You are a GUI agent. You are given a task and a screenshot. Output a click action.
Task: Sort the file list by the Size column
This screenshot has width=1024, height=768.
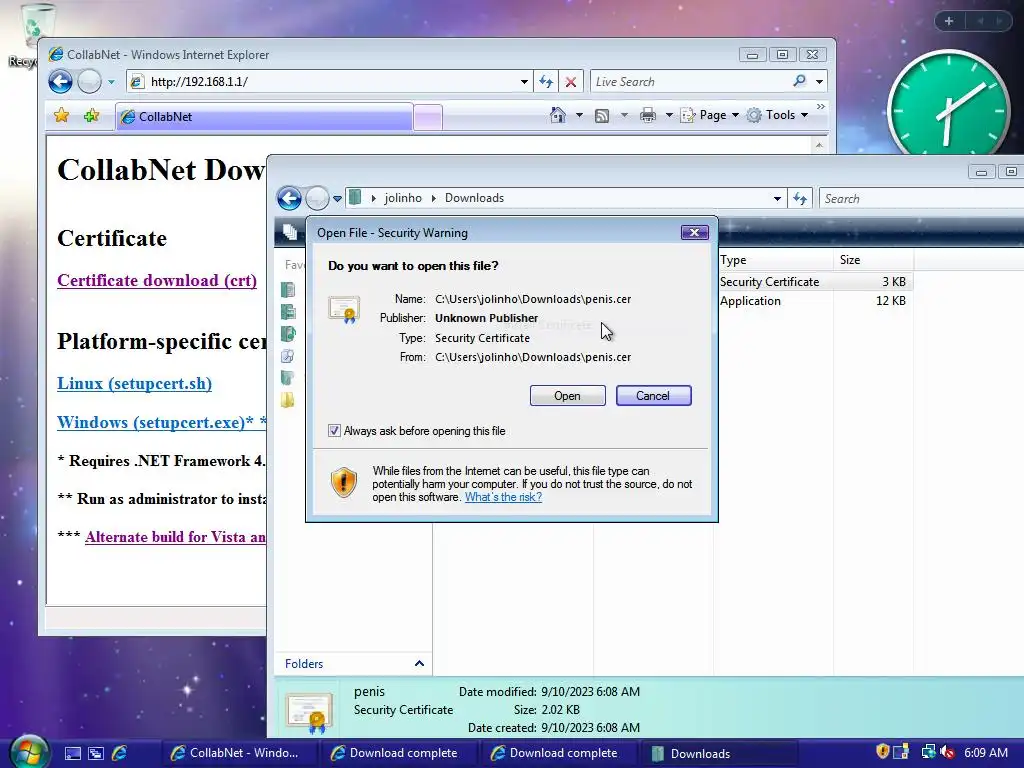[873, 260]
